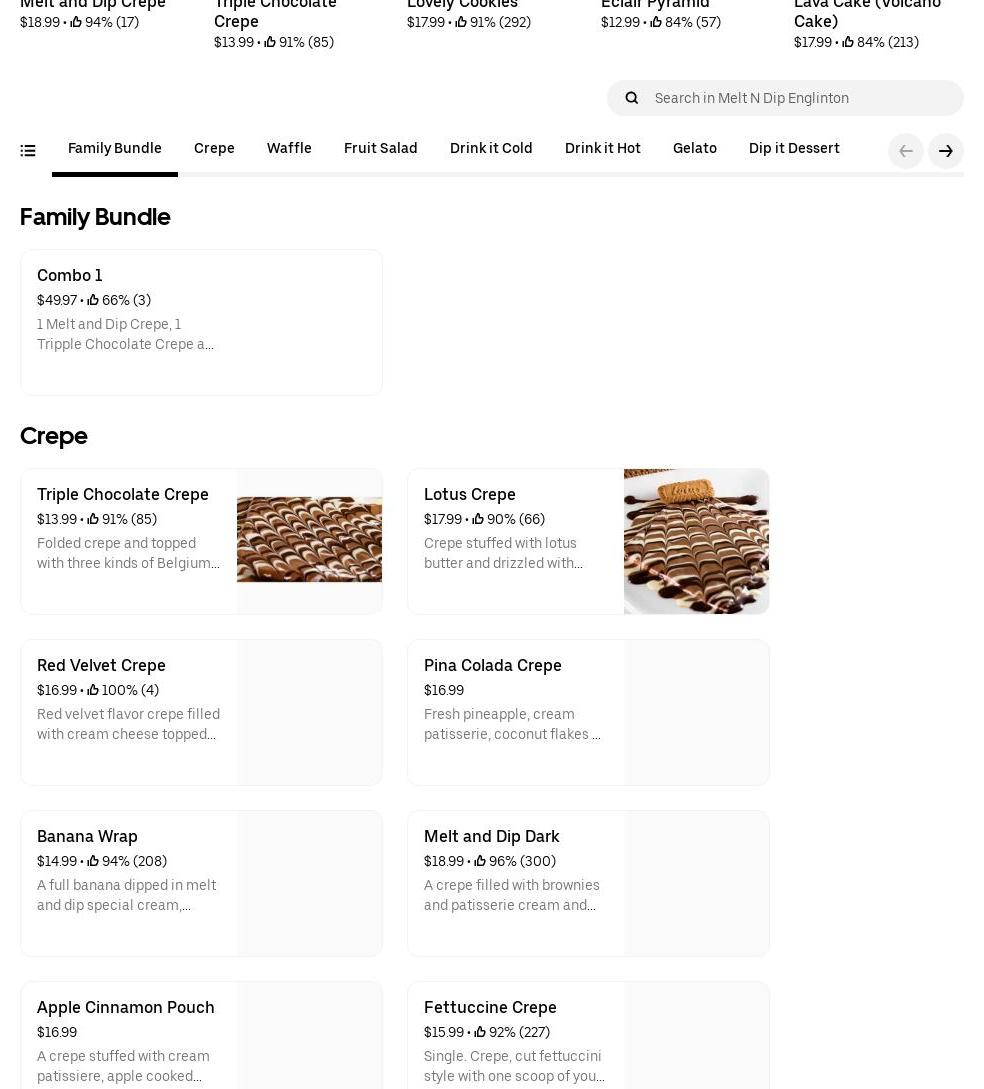
Task: Click the search magnifier icon
Action: 631,98
